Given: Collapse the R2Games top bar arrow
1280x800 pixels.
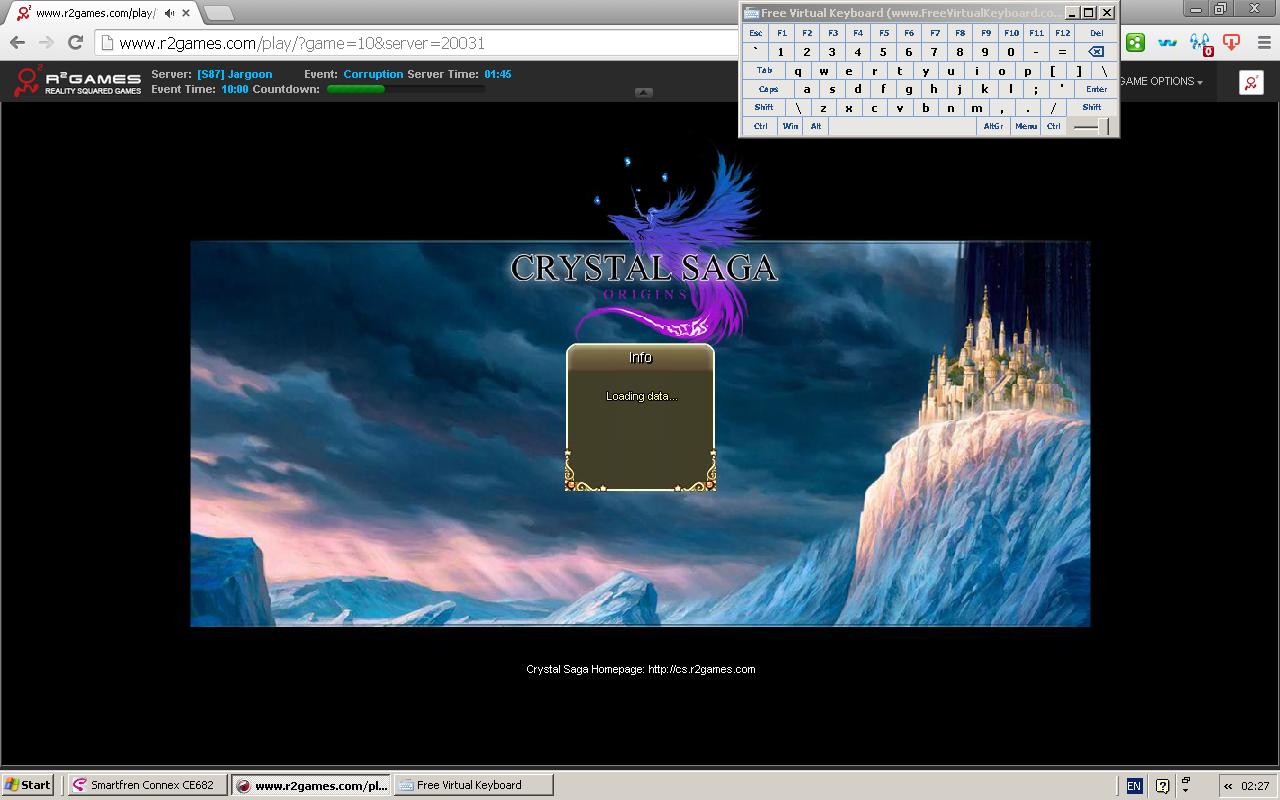Looking at the screenshot, I should click(644, 92).
